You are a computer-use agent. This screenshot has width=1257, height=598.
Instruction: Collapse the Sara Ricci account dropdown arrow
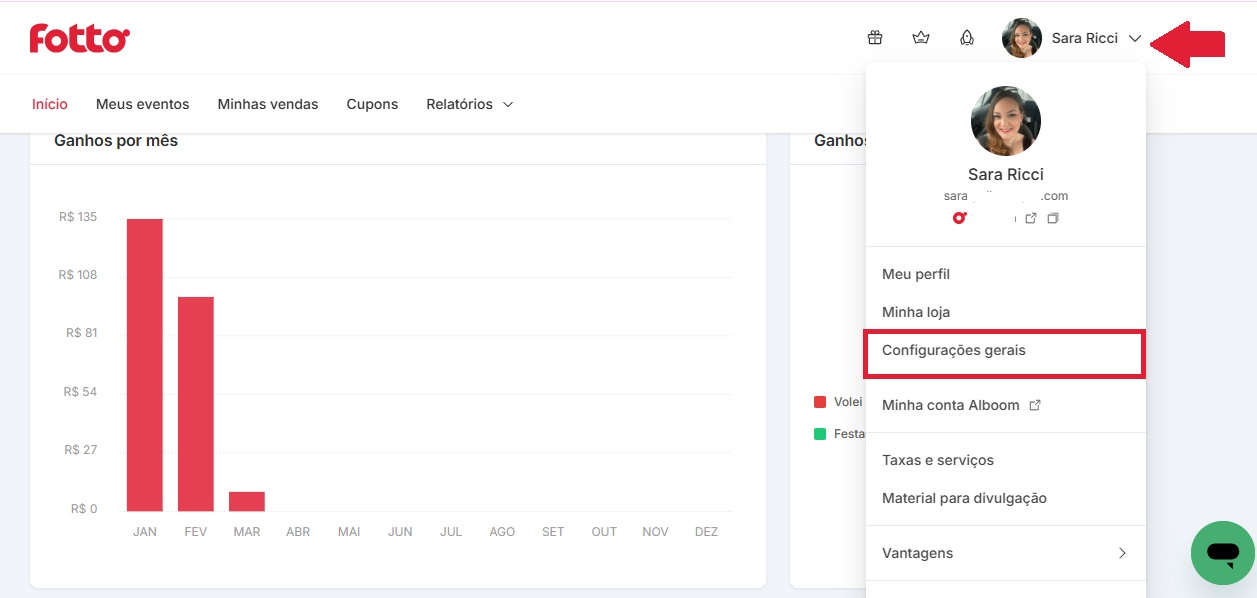click(1135, 39)
